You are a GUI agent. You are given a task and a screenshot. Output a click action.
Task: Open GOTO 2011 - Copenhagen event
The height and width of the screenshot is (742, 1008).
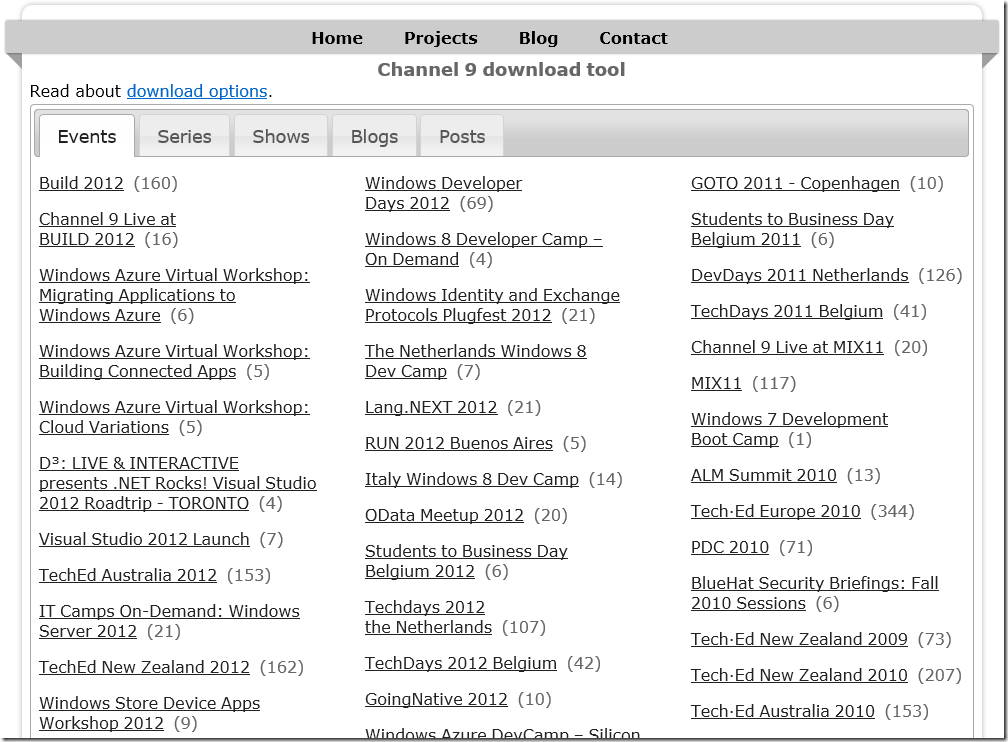pyautogui.click(x=795, y=183)
